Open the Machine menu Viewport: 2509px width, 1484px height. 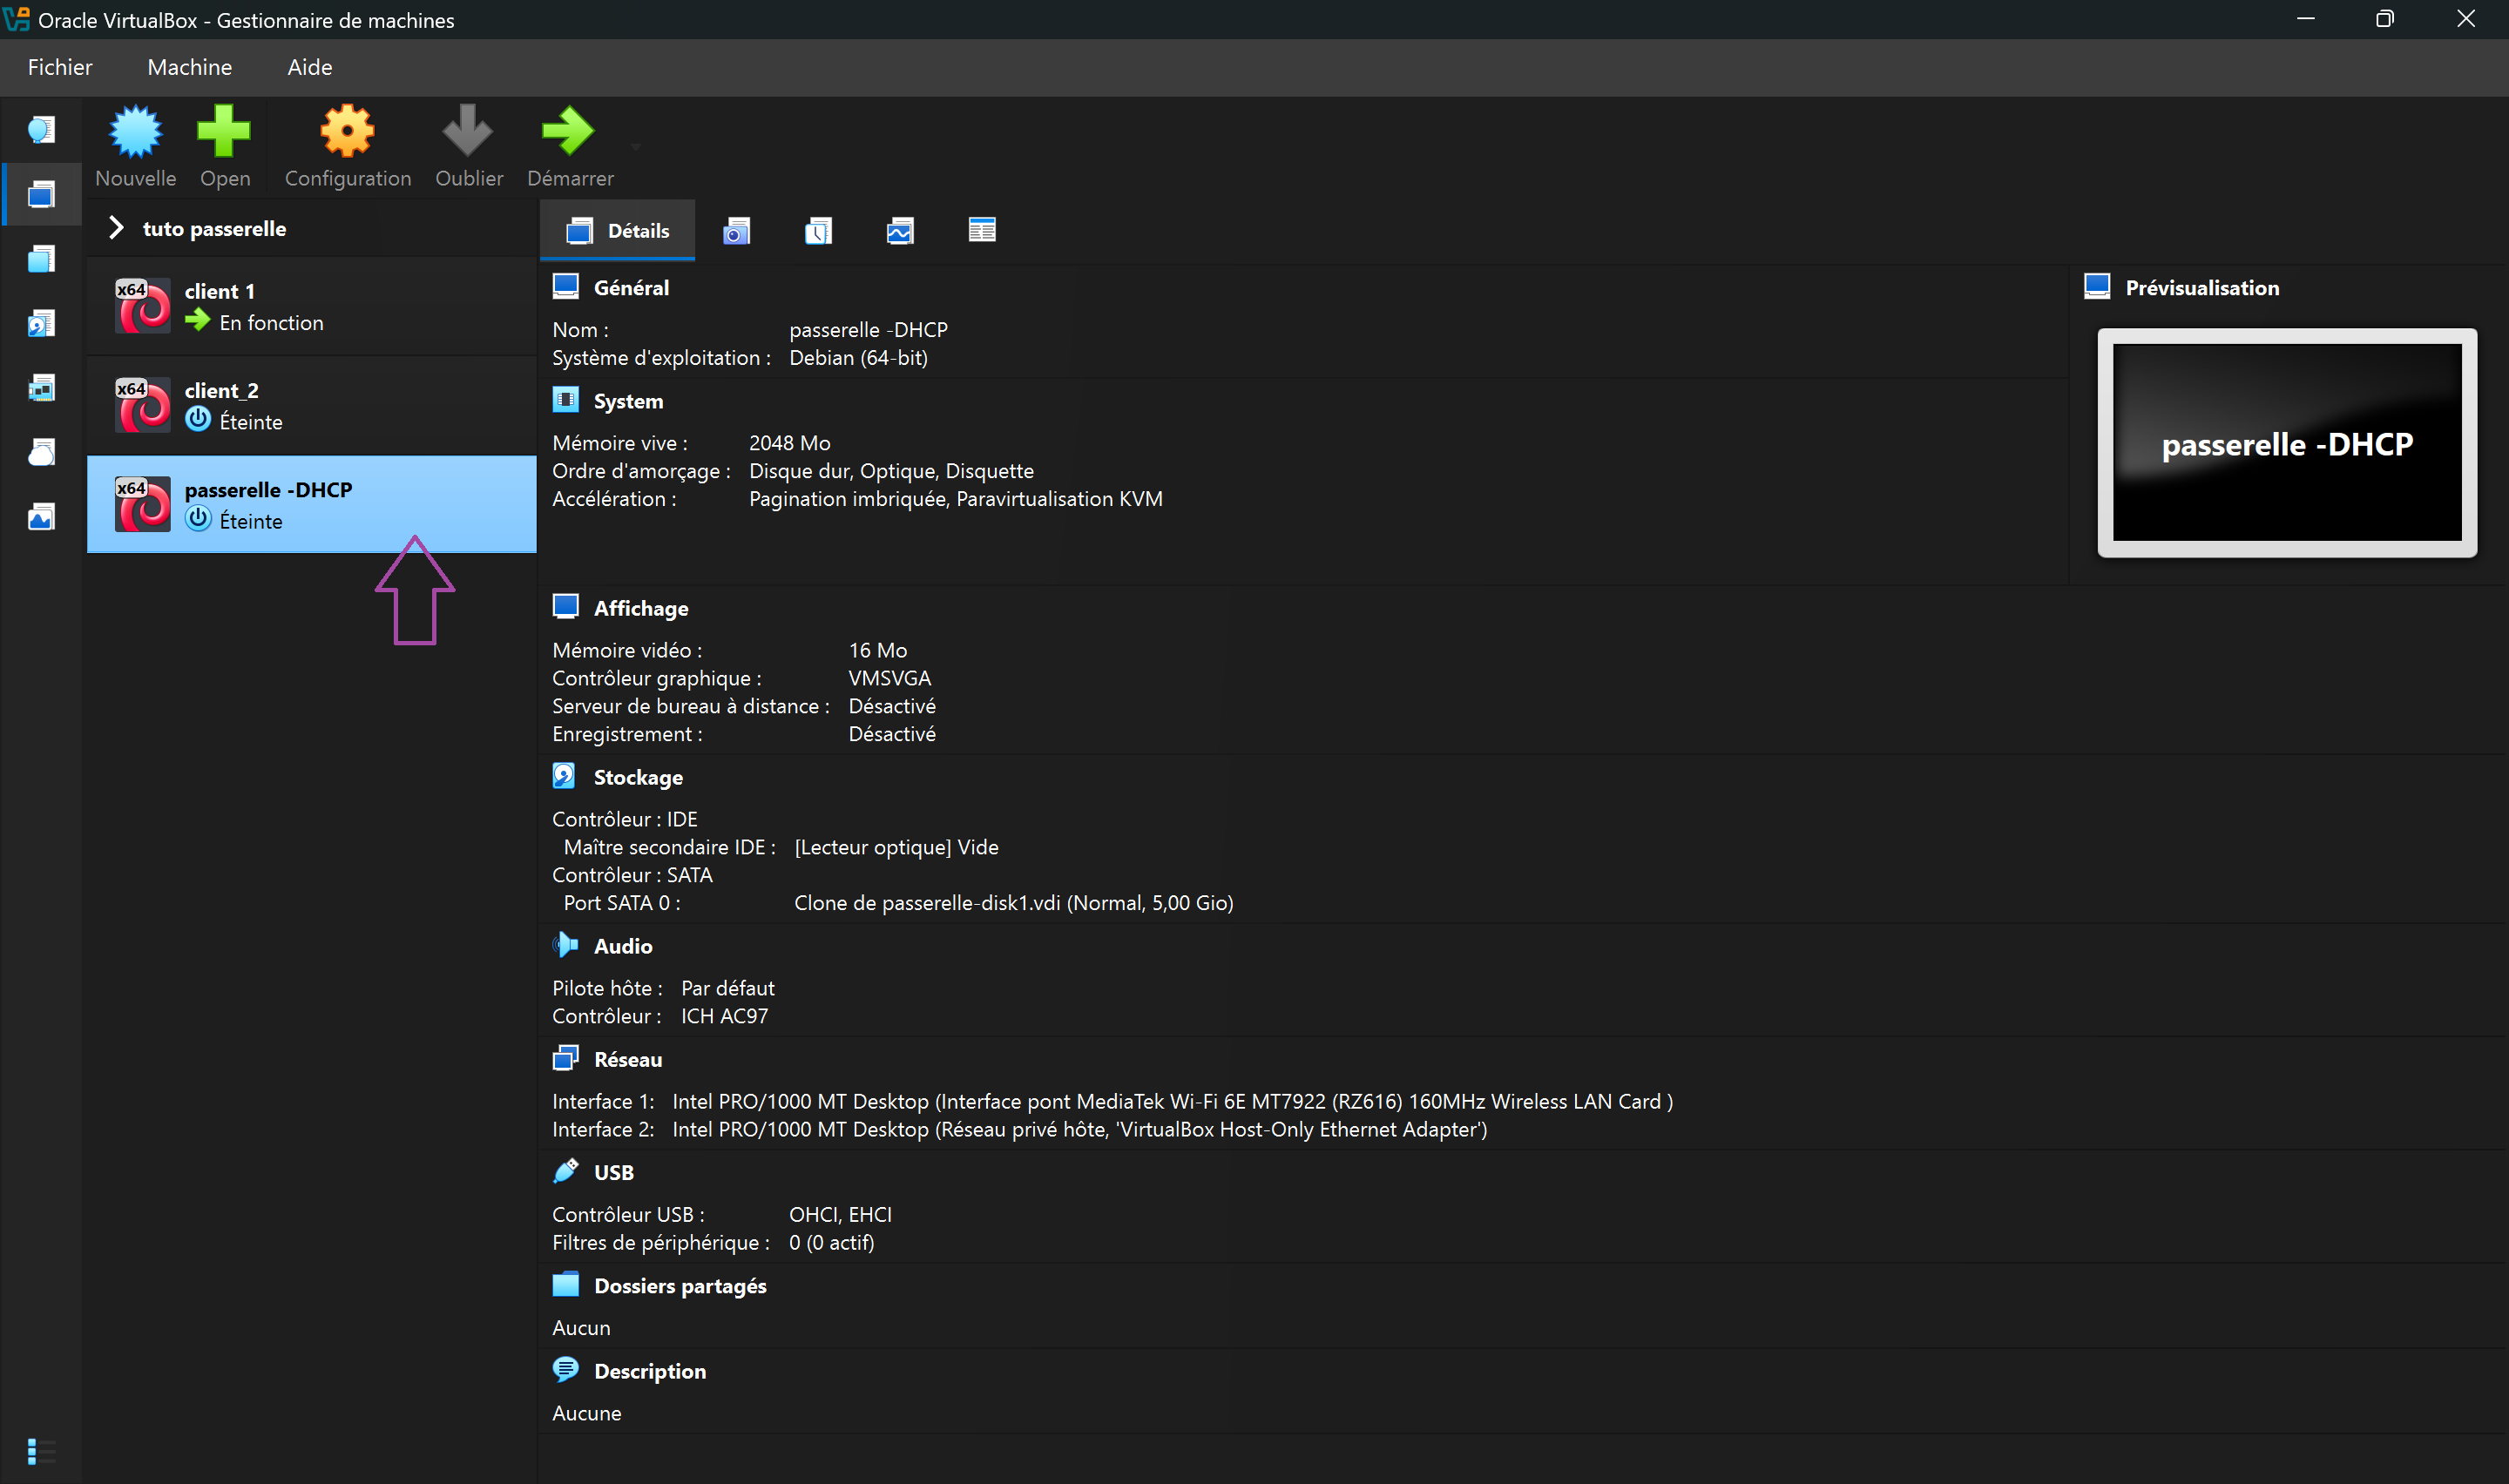pyautogui.click(x=189, y=66)
